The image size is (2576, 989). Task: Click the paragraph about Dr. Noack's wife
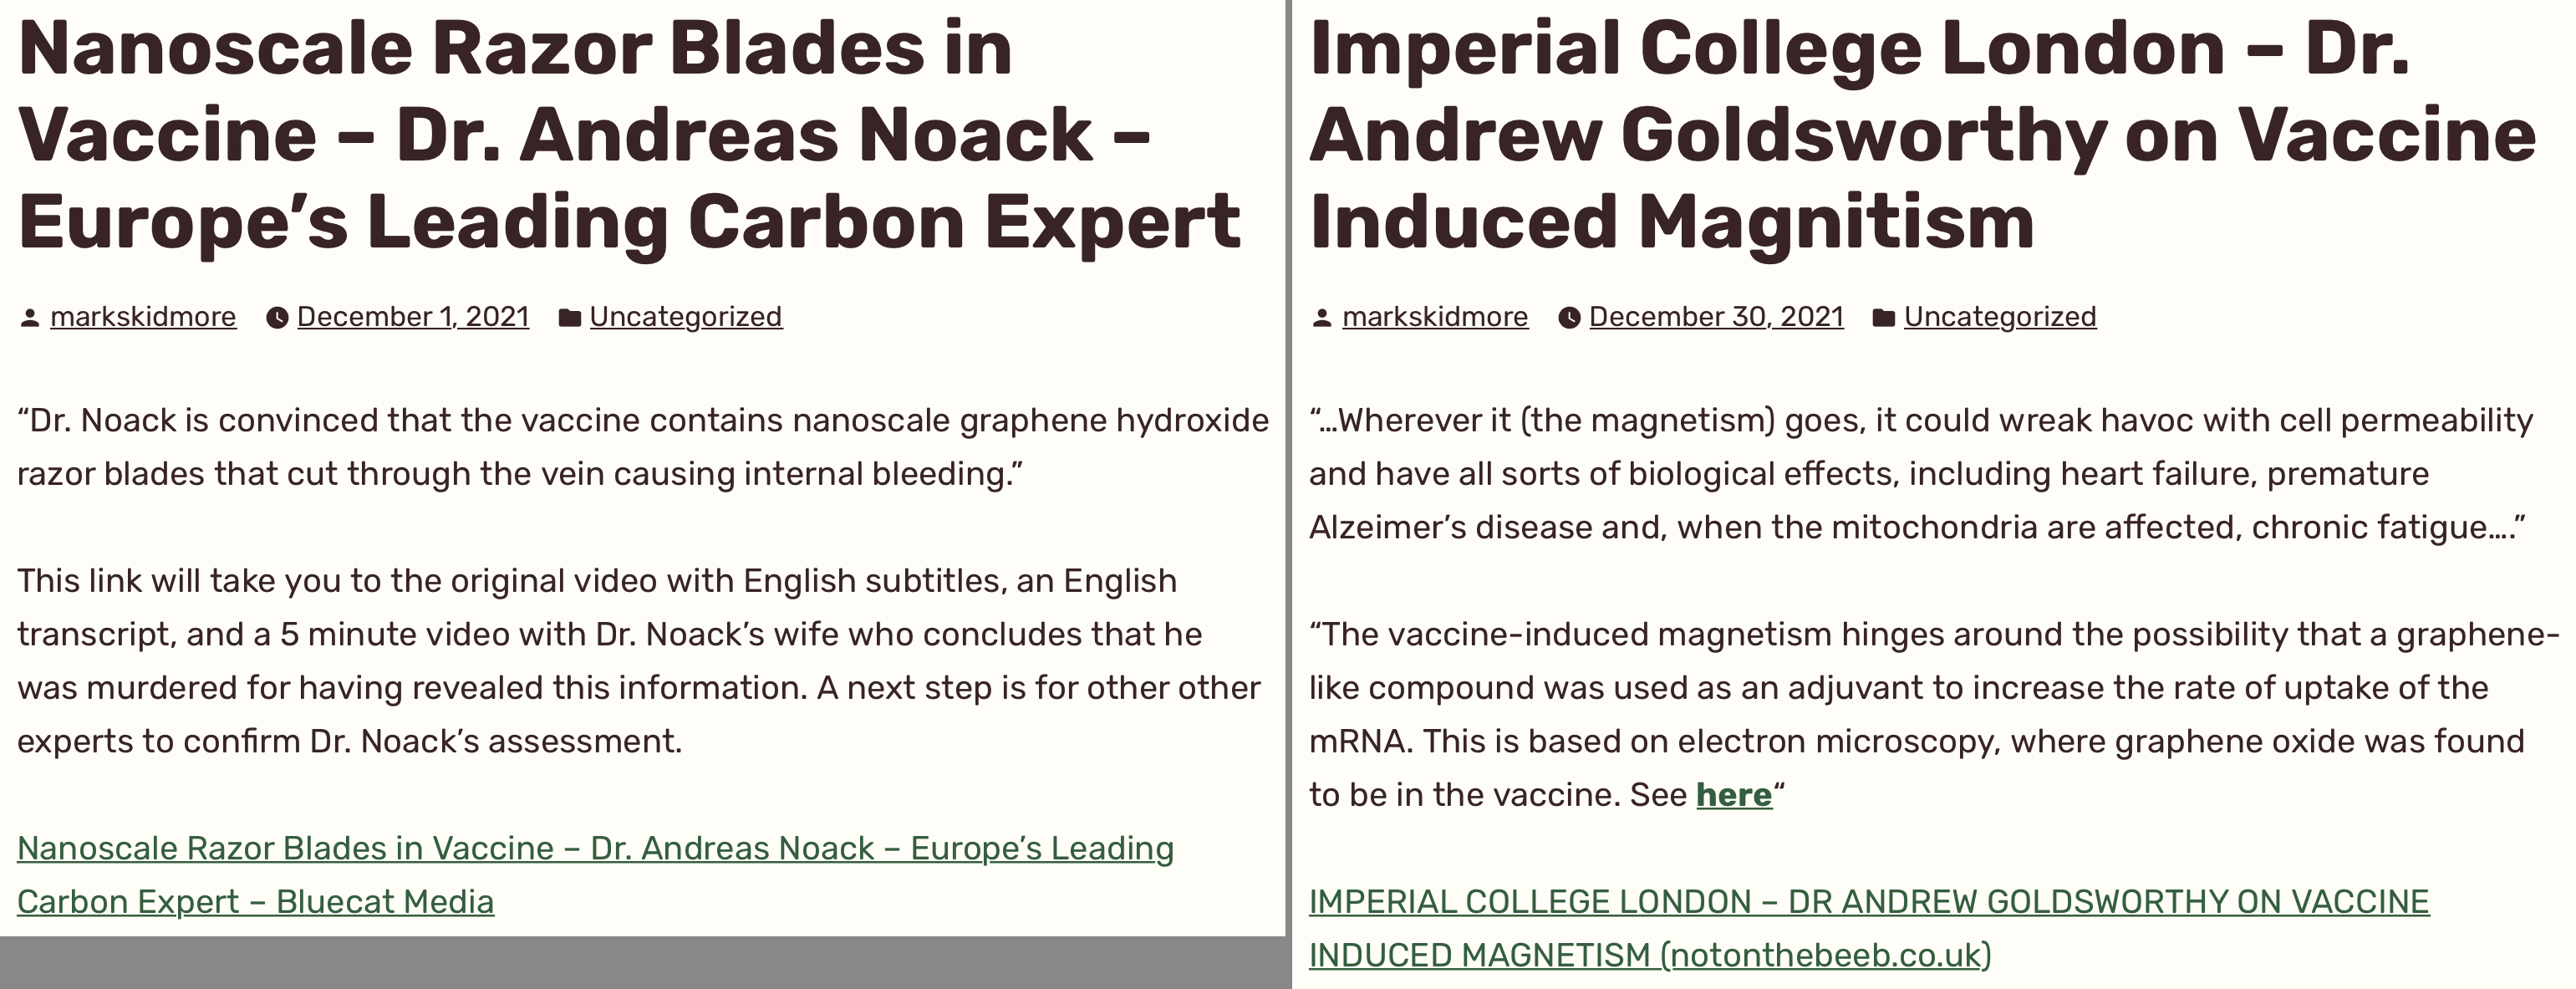(x=638, y=661)
